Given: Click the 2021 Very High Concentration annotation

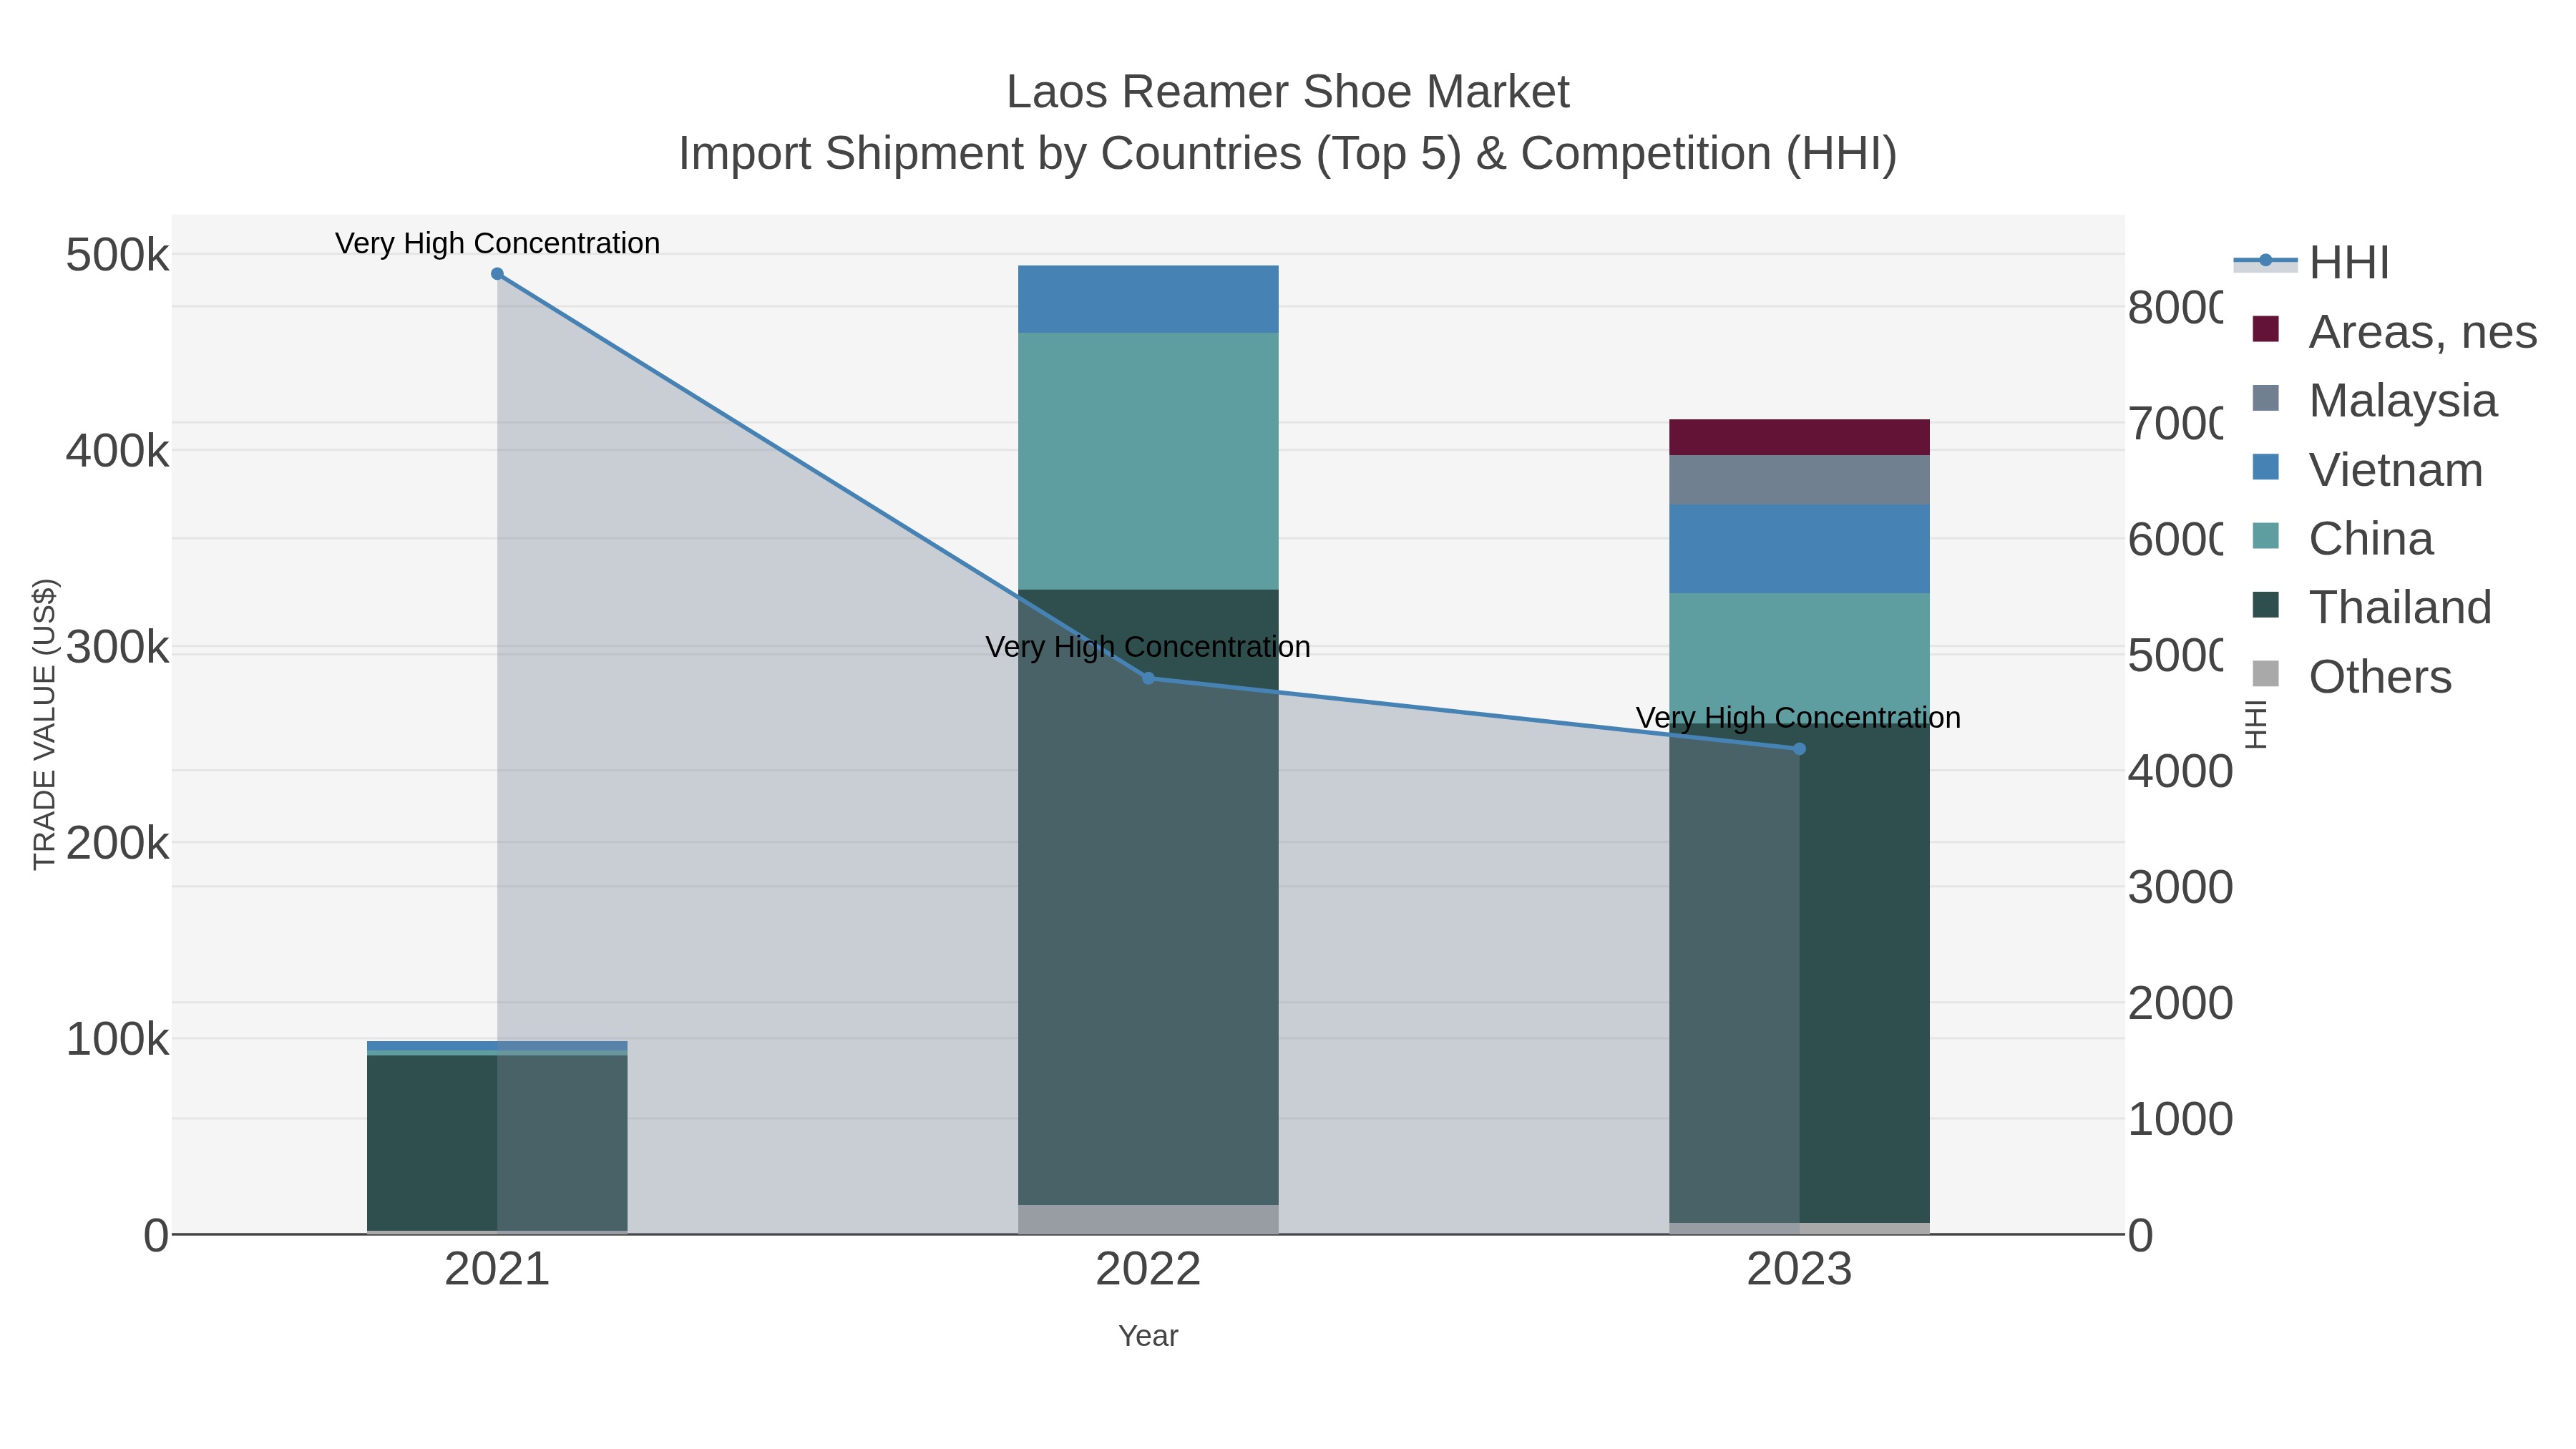Looking at the screenshot, I should click(497, 244).
